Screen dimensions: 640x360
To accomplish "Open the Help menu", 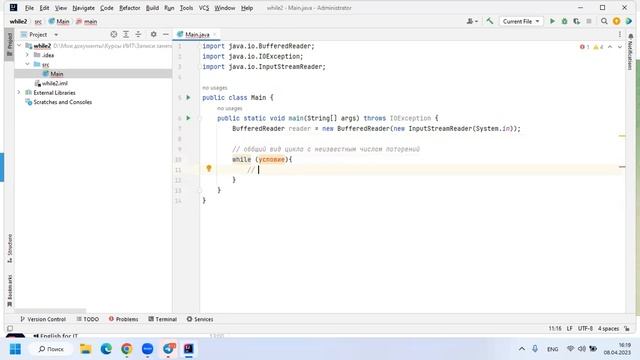I will 247,8.
